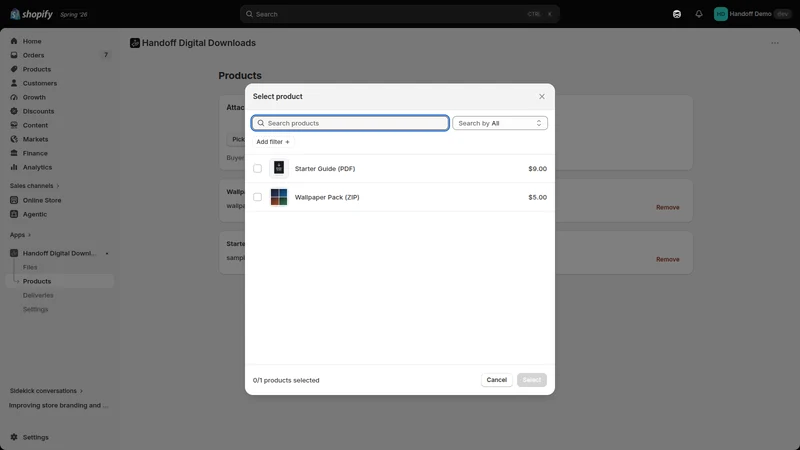Click the Starter Guide (PDF) product name
Viewport: 800px width, 450px height.
325,169
